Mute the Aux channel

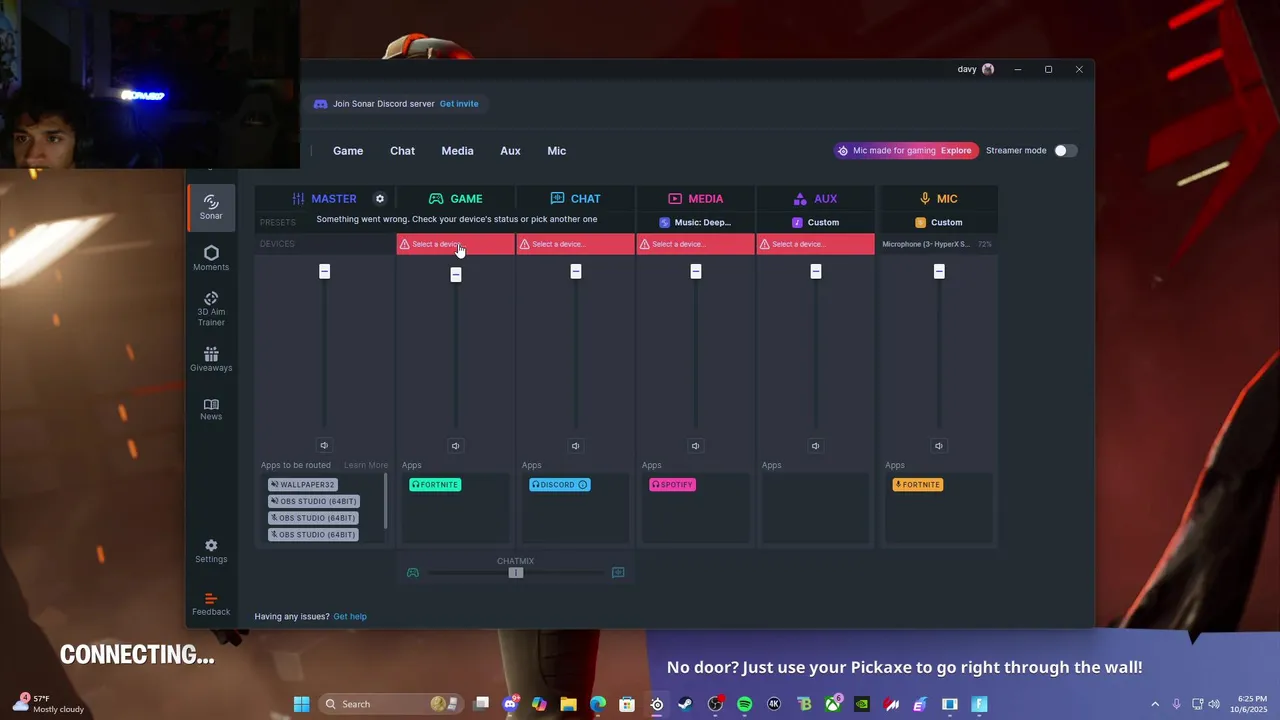click(815, 446)
